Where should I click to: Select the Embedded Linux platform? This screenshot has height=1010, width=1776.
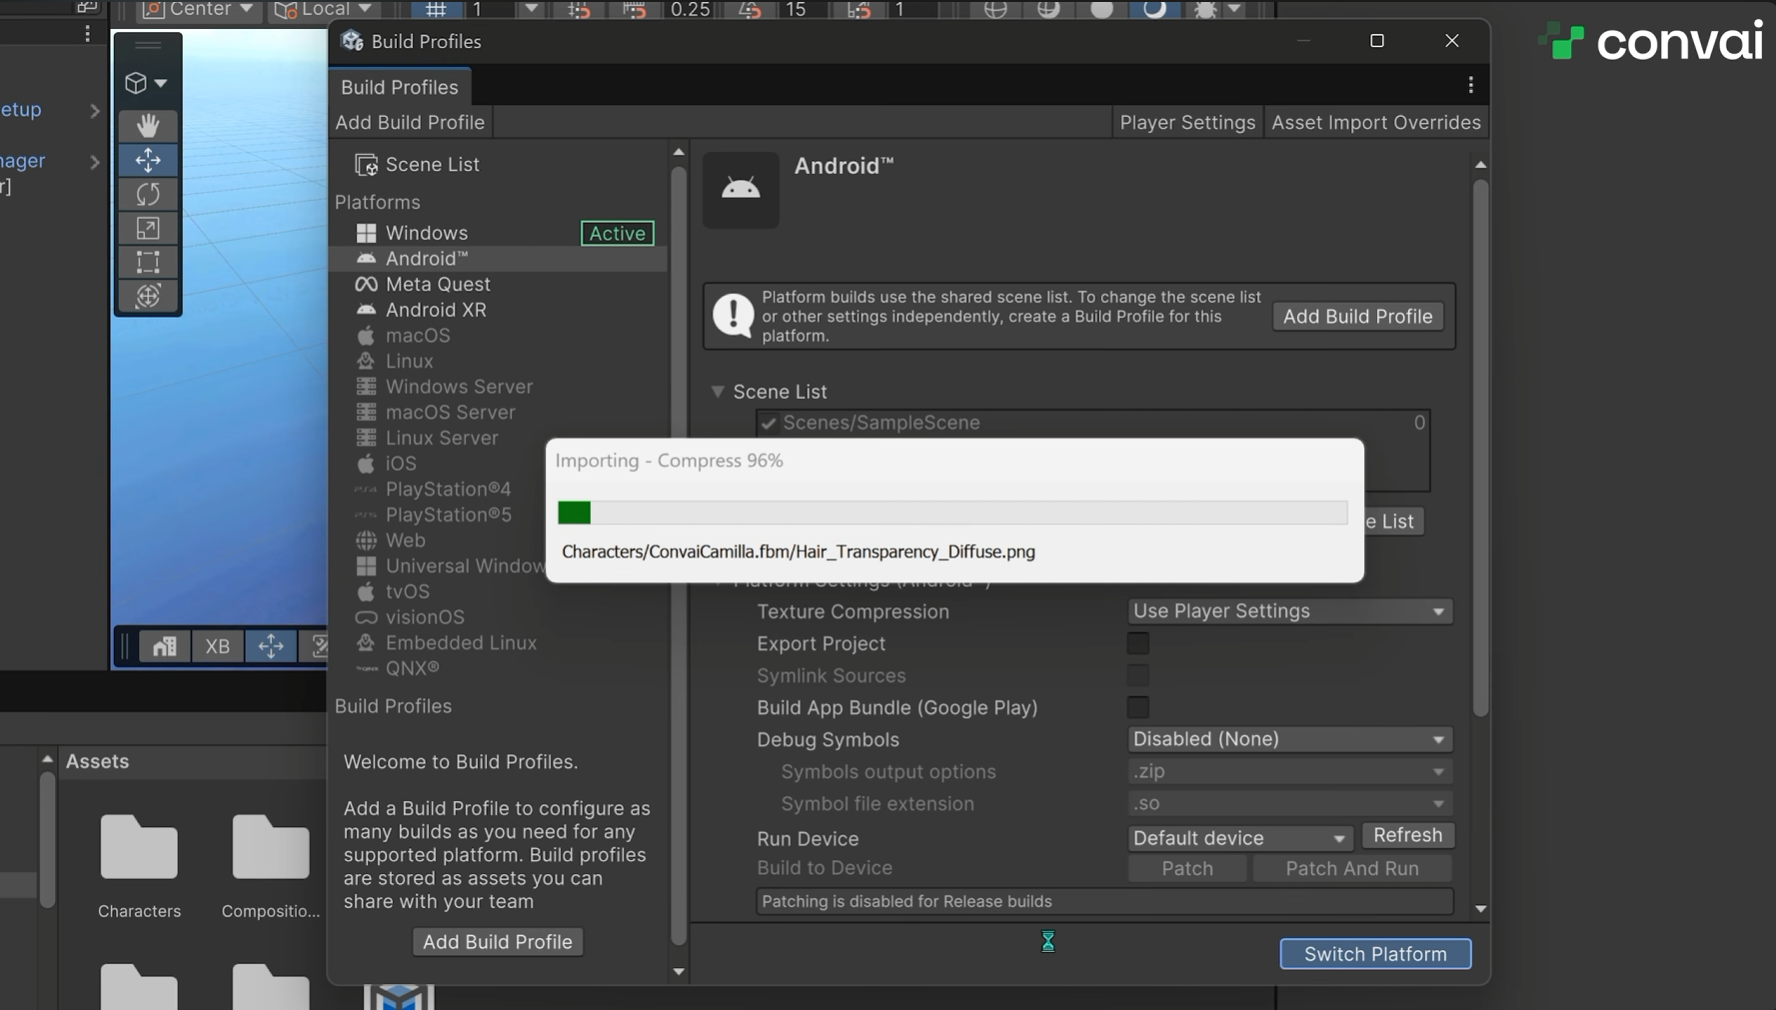tap(498, 643)
